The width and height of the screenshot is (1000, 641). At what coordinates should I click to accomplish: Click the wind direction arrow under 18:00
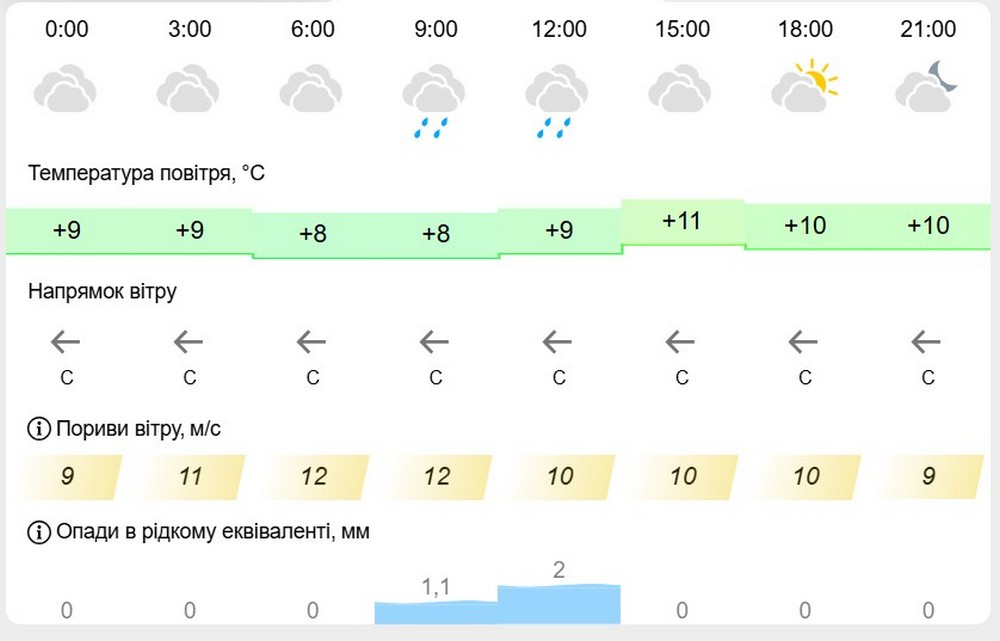click(803, 343)
